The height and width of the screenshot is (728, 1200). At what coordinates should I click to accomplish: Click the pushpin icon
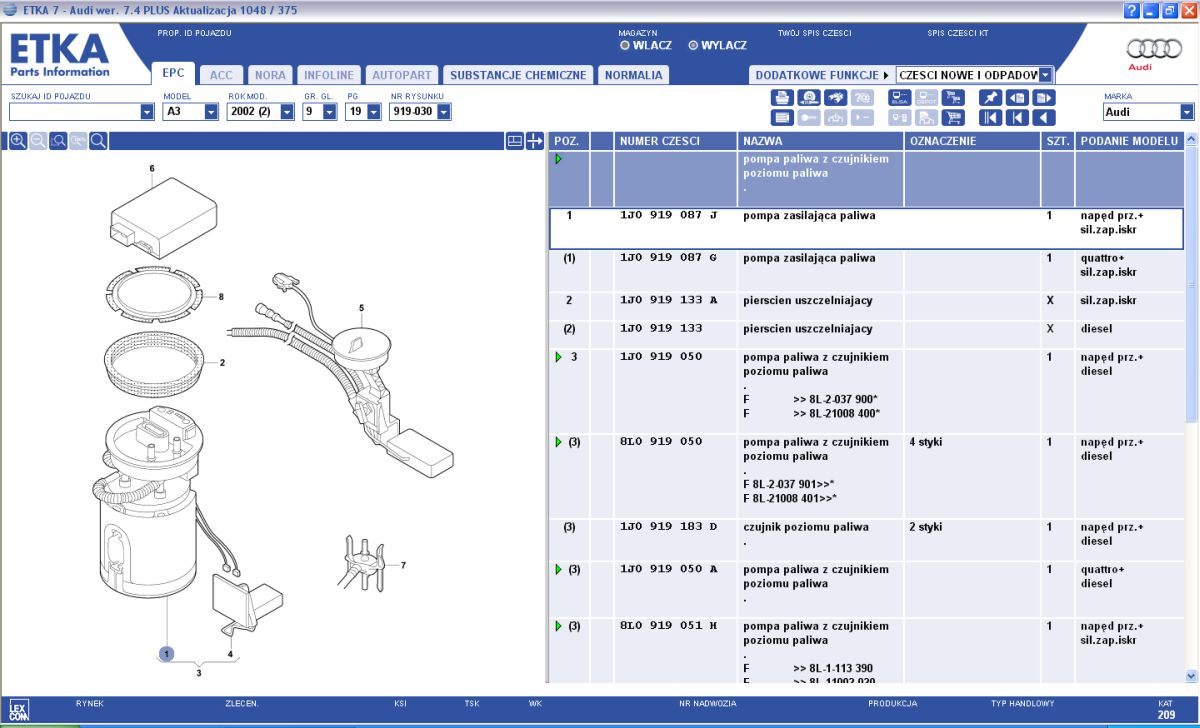point(990,98)
